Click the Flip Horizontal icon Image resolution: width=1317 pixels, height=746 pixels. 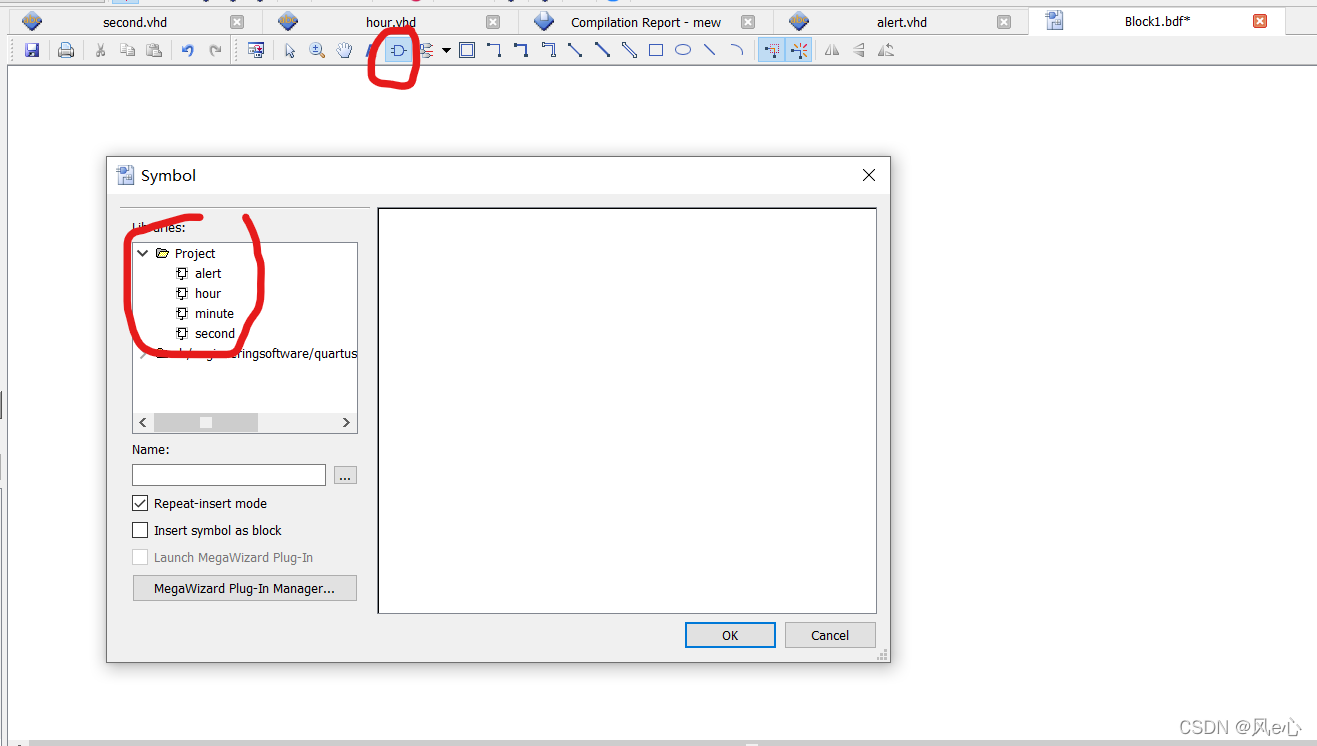832,50
